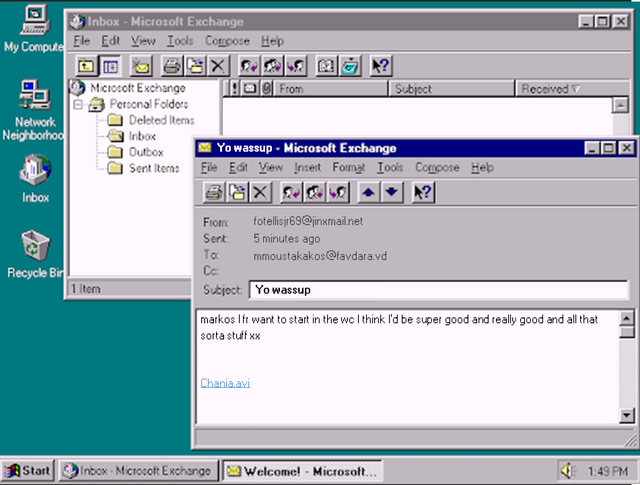Open File menu in Inbox window
This screenshot has width=640, height=485.
coord(82,41)
